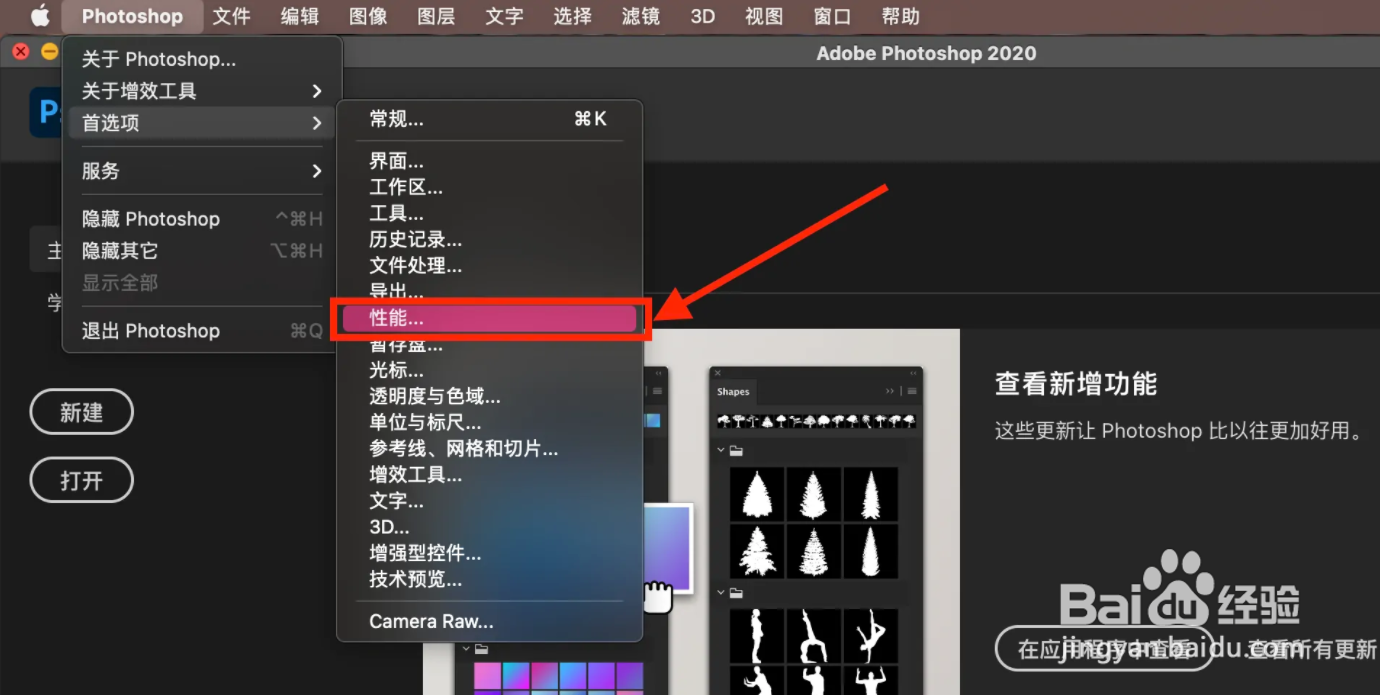
Task: Open the 3D menu in the menu bar
Action: click(703, 16)
